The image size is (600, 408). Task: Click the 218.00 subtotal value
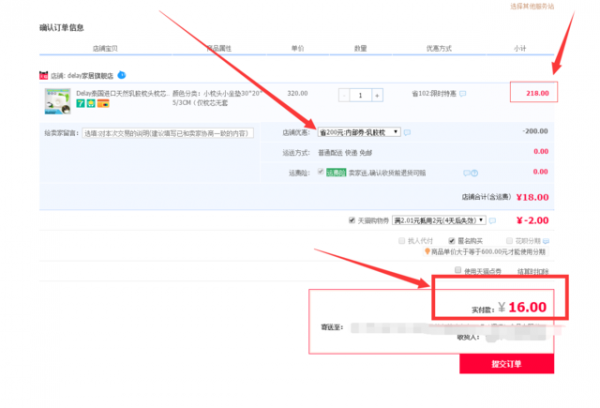click(x=537, y=93)
